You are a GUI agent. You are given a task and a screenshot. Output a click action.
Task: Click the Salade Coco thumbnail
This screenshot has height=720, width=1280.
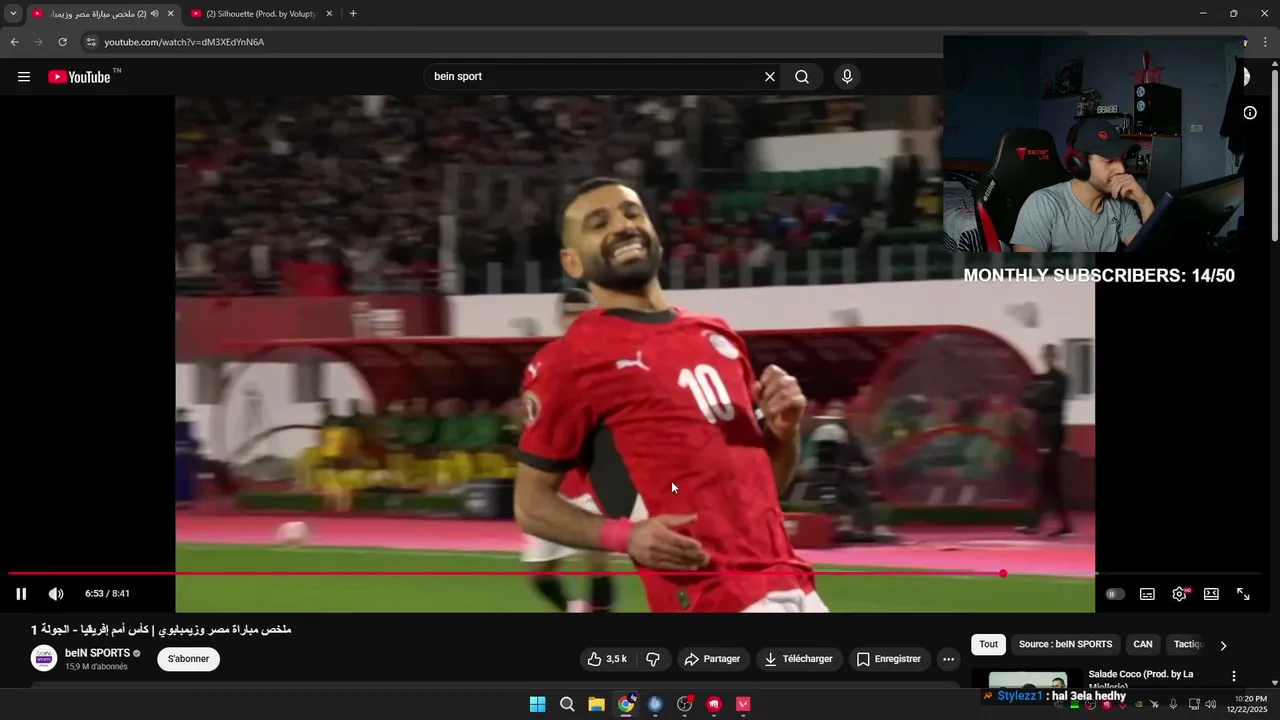pyautogui.click(x=1026, y=679)
